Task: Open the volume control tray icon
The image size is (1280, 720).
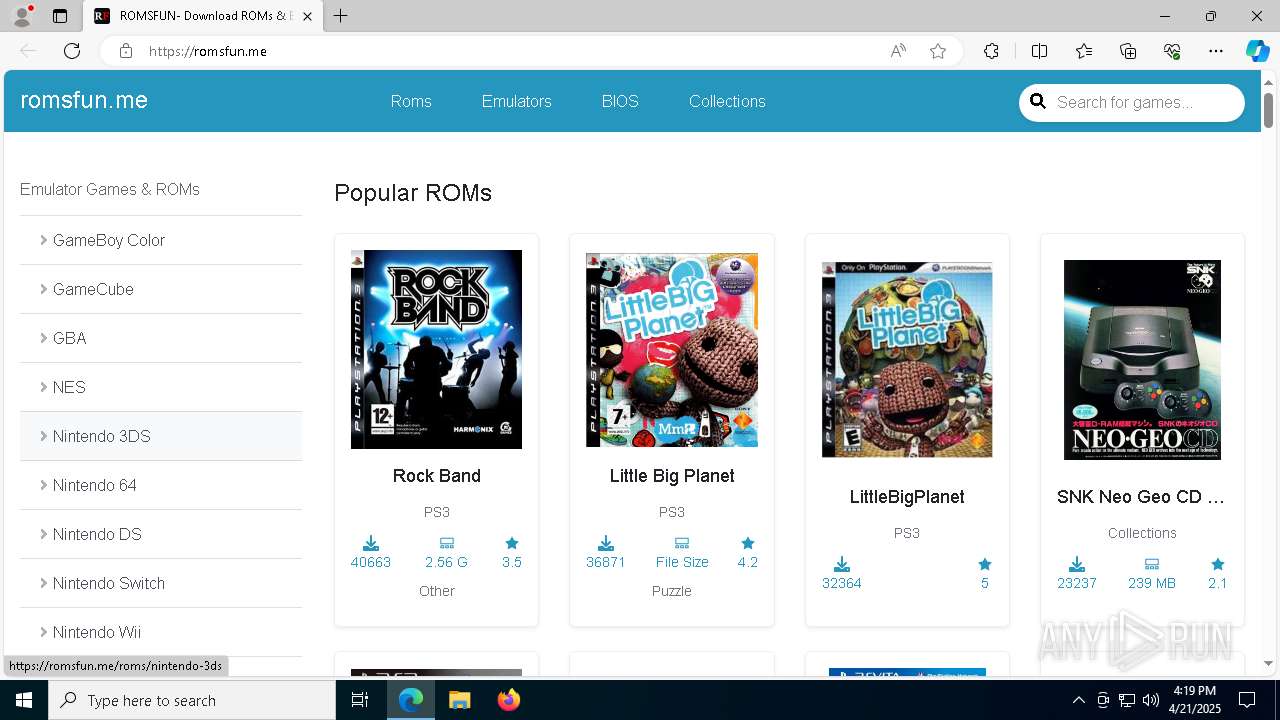Action: [x=1150, y=700]
